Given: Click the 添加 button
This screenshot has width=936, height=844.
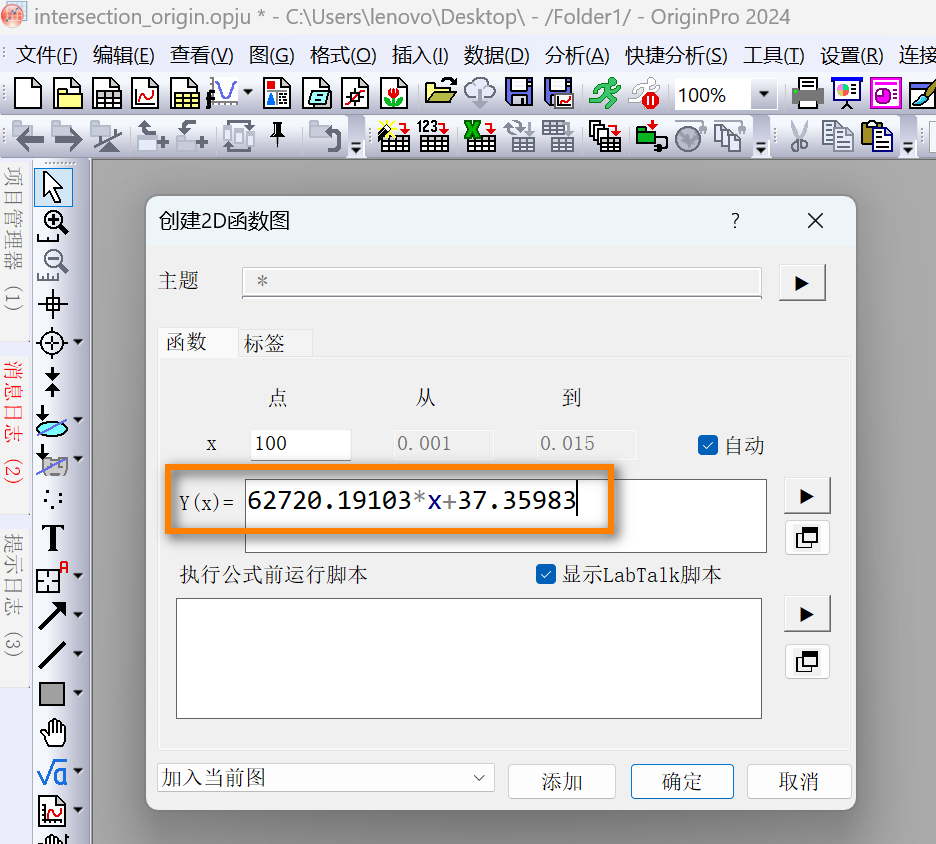Looking at the screenshot, I should click(x=561, y=782).
